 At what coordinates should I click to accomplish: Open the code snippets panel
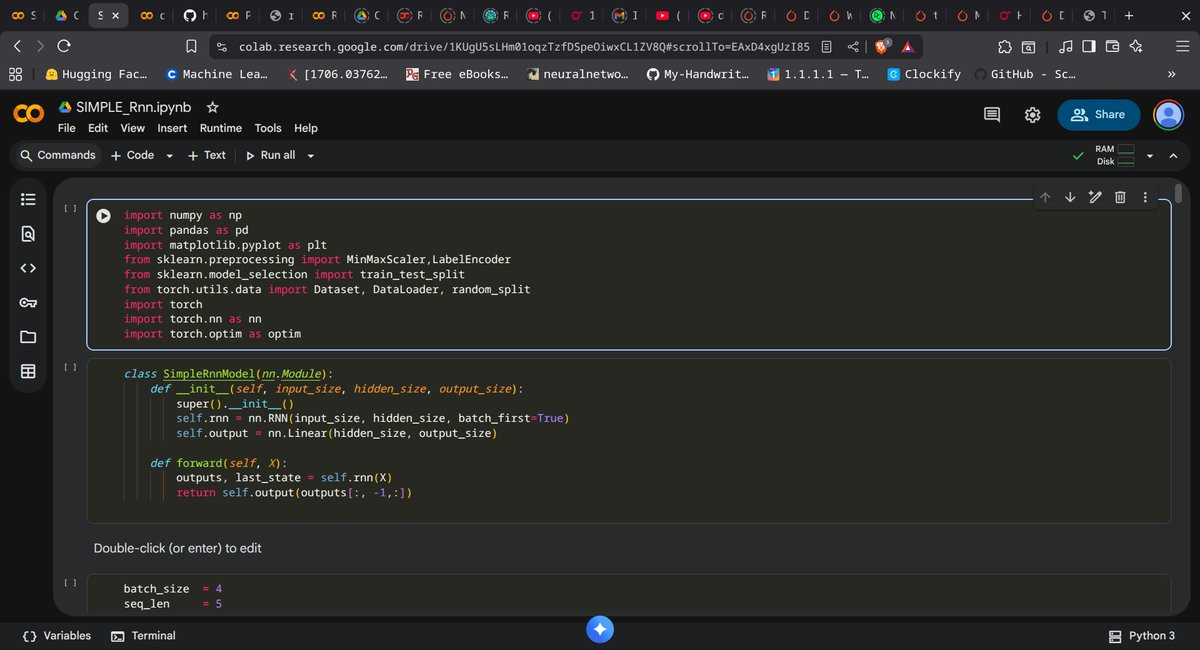point(28,268)
